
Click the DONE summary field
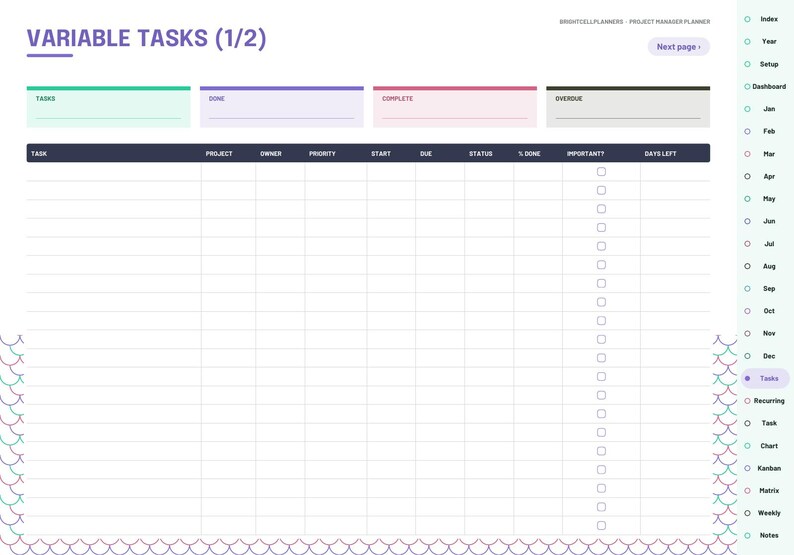coord(282,107)
